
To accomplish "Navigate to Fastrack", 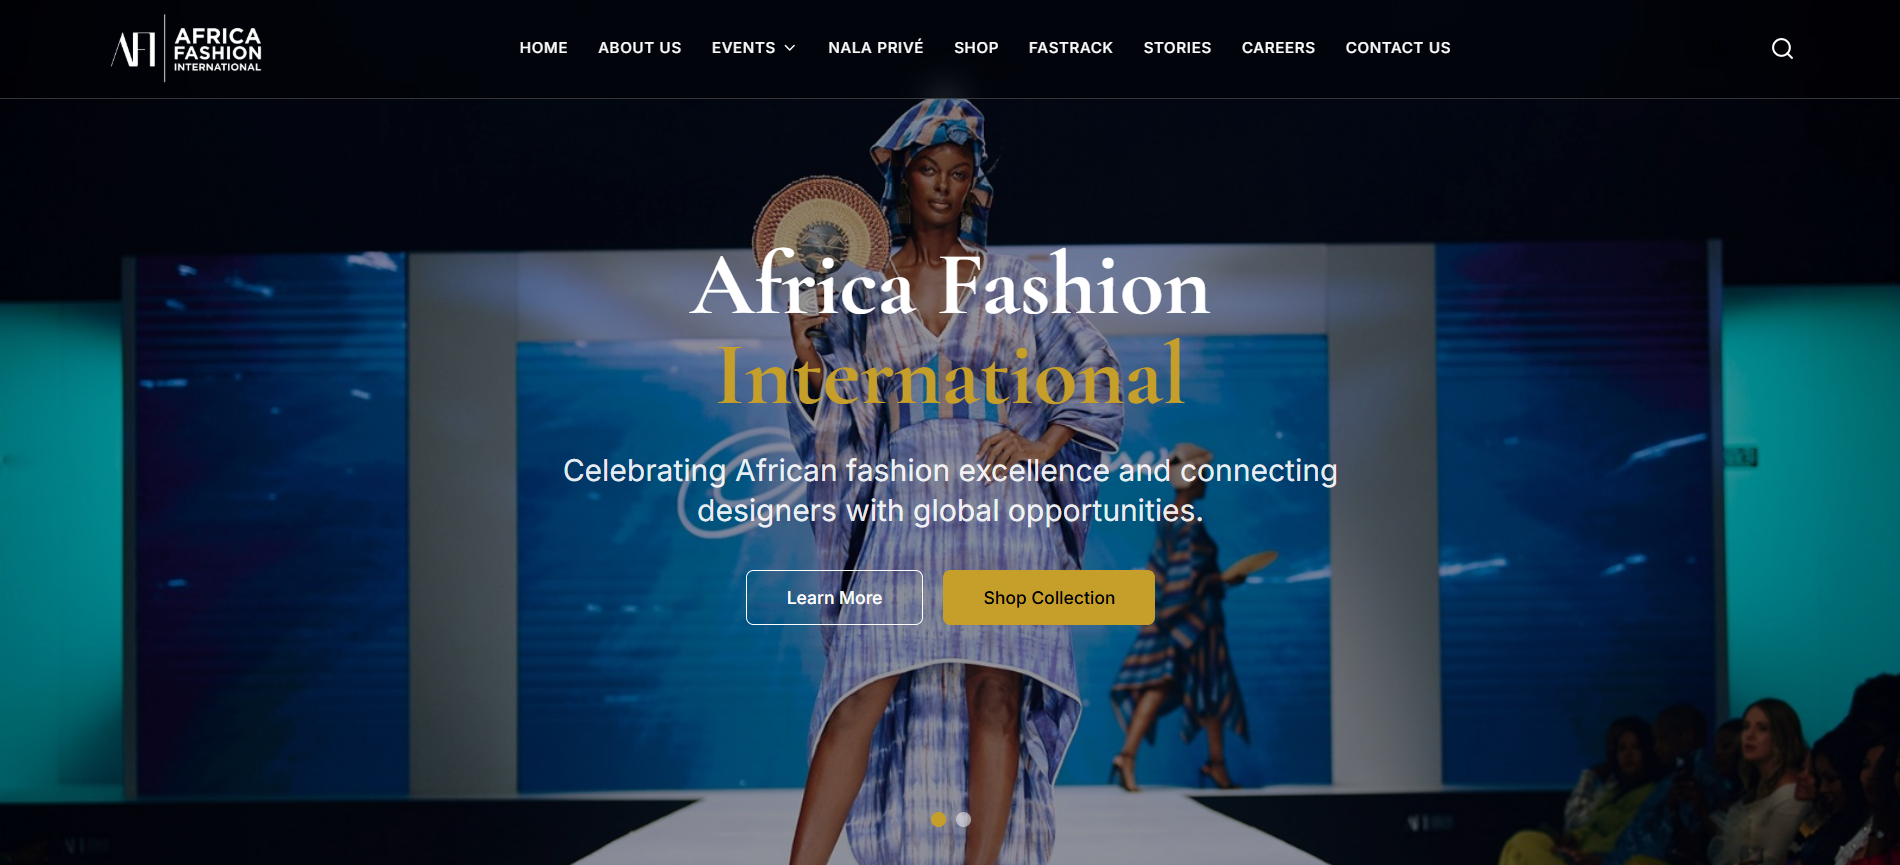I will 1071,48.
